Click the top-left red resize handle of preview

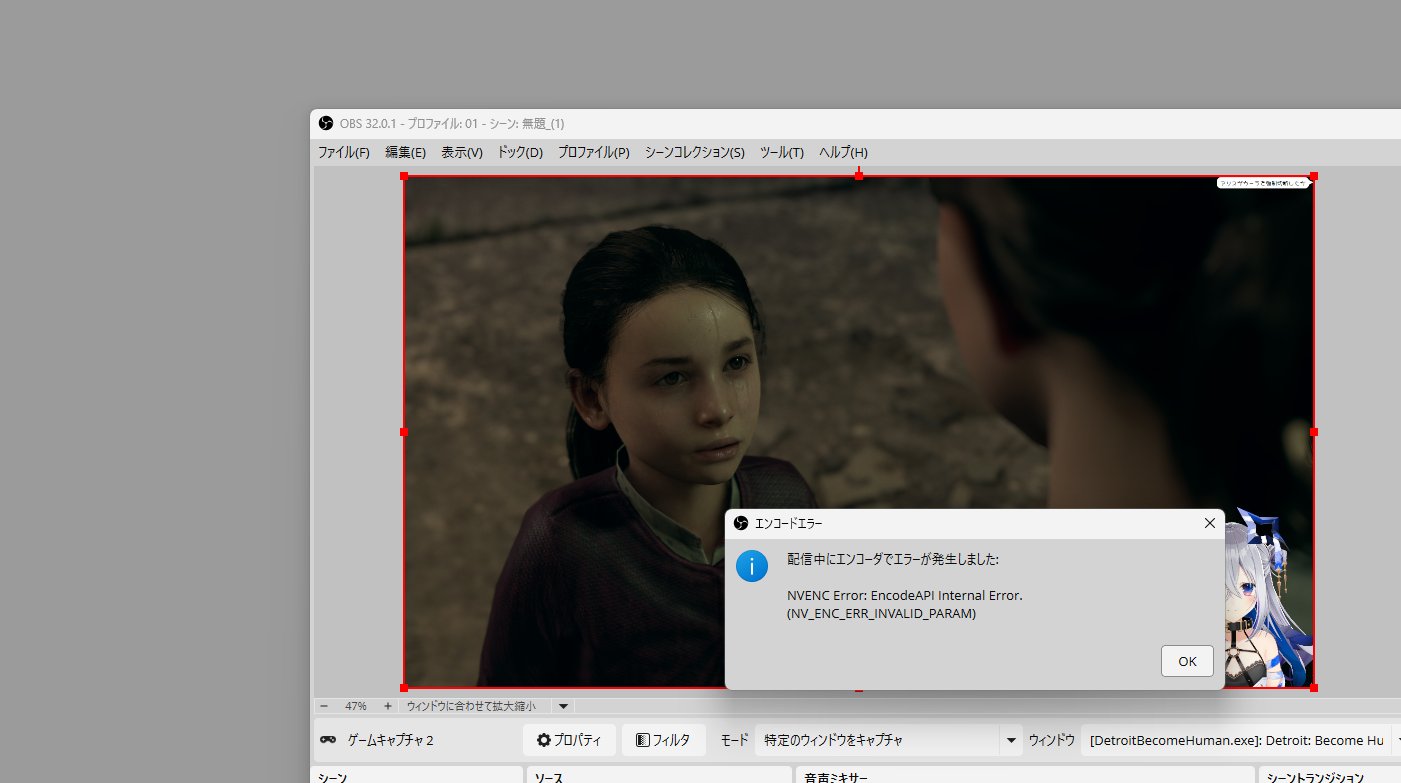pos(404,176)
